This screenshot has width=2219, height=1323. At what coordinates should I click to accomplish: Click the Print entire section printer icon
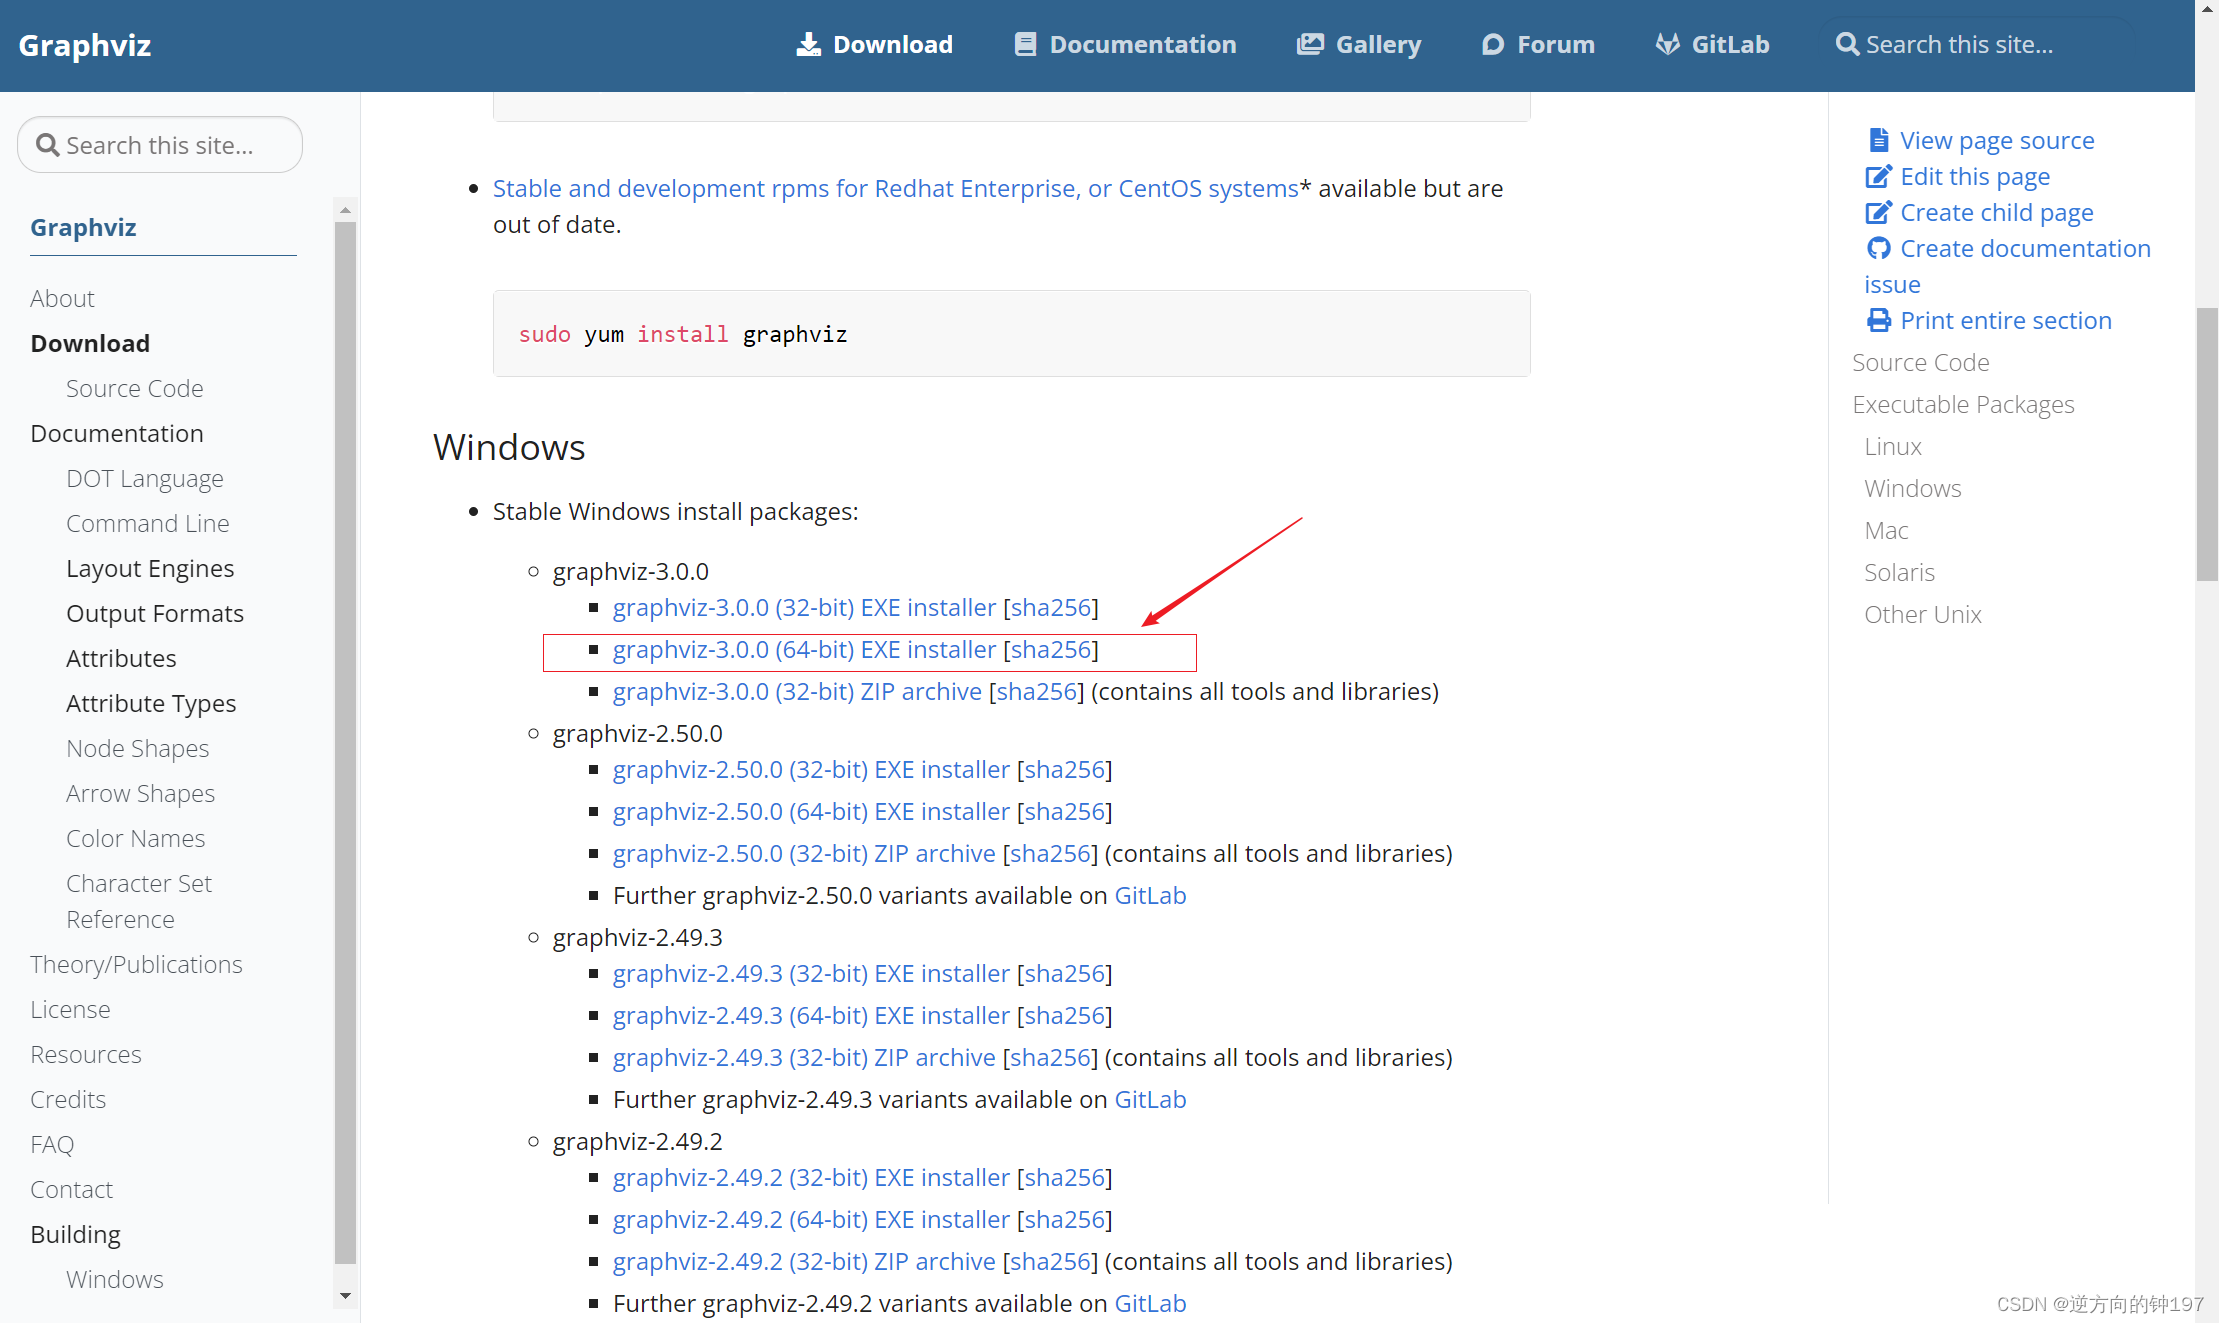click(x=1879, y=320)
